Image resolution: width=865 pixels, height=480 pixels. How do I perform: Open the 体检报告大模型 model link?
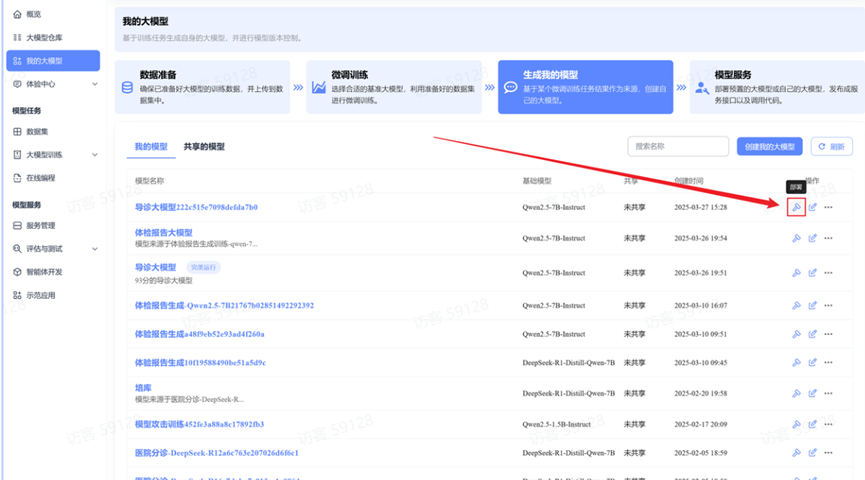[x=164, y=233]
